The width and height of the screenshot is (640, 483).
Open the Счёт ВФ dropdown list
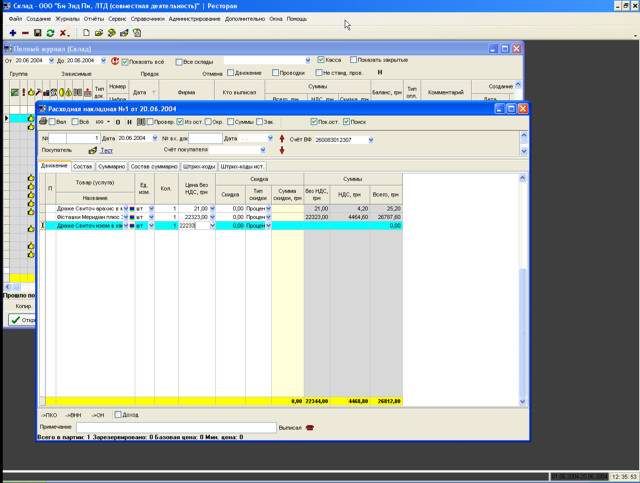click(371, 140)
